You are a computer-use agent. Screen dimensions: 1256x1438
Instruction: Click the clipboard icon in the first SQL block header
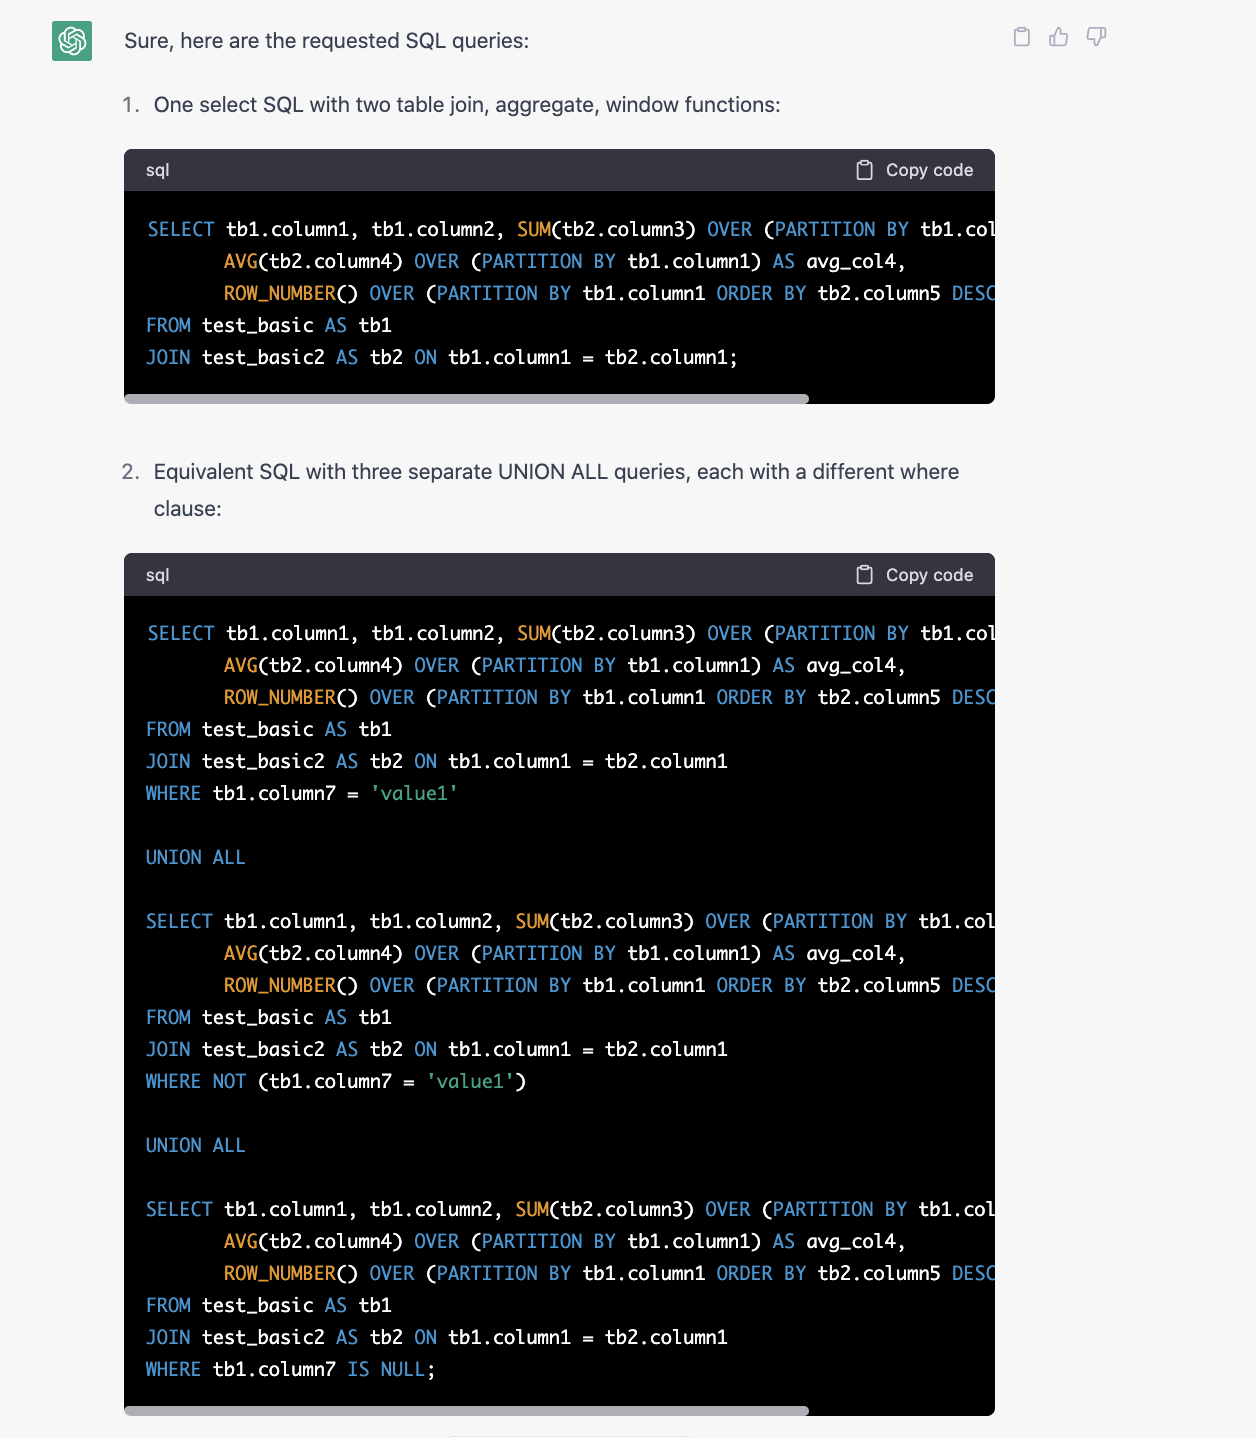864,170
